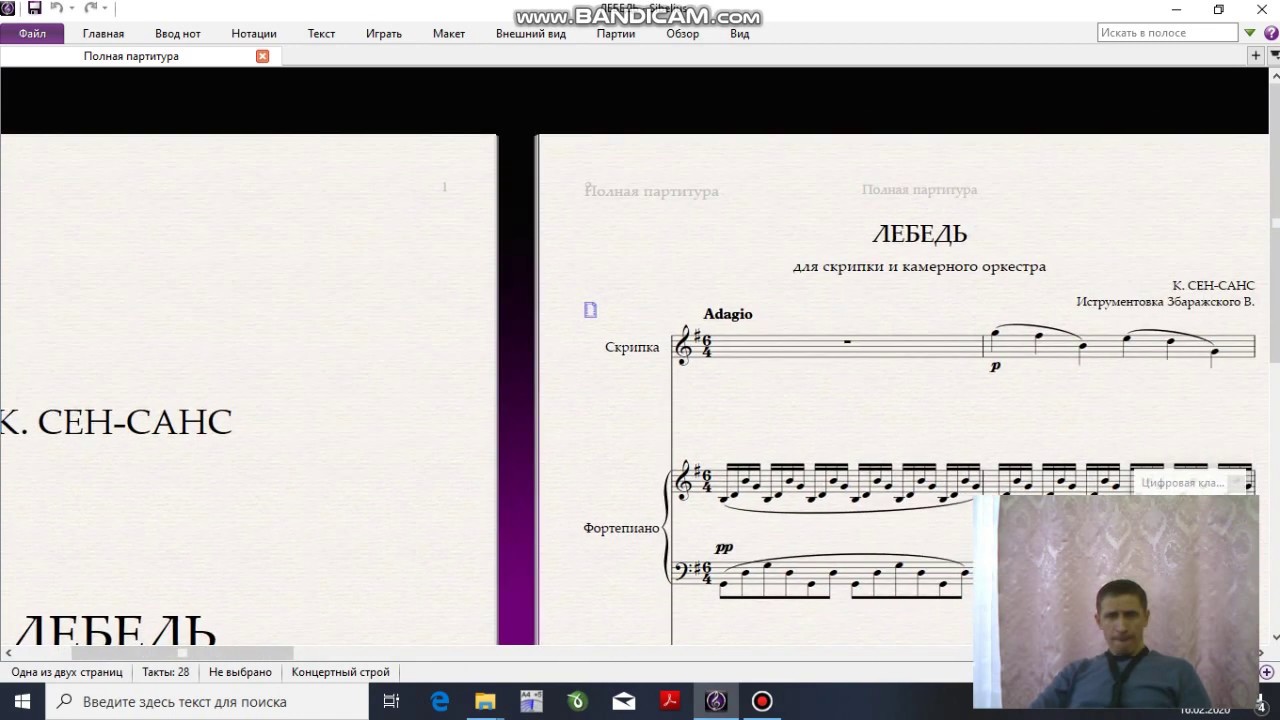Open the Файл tab
The width and height of the screenshot is (1280, 720).
(32, 33)
